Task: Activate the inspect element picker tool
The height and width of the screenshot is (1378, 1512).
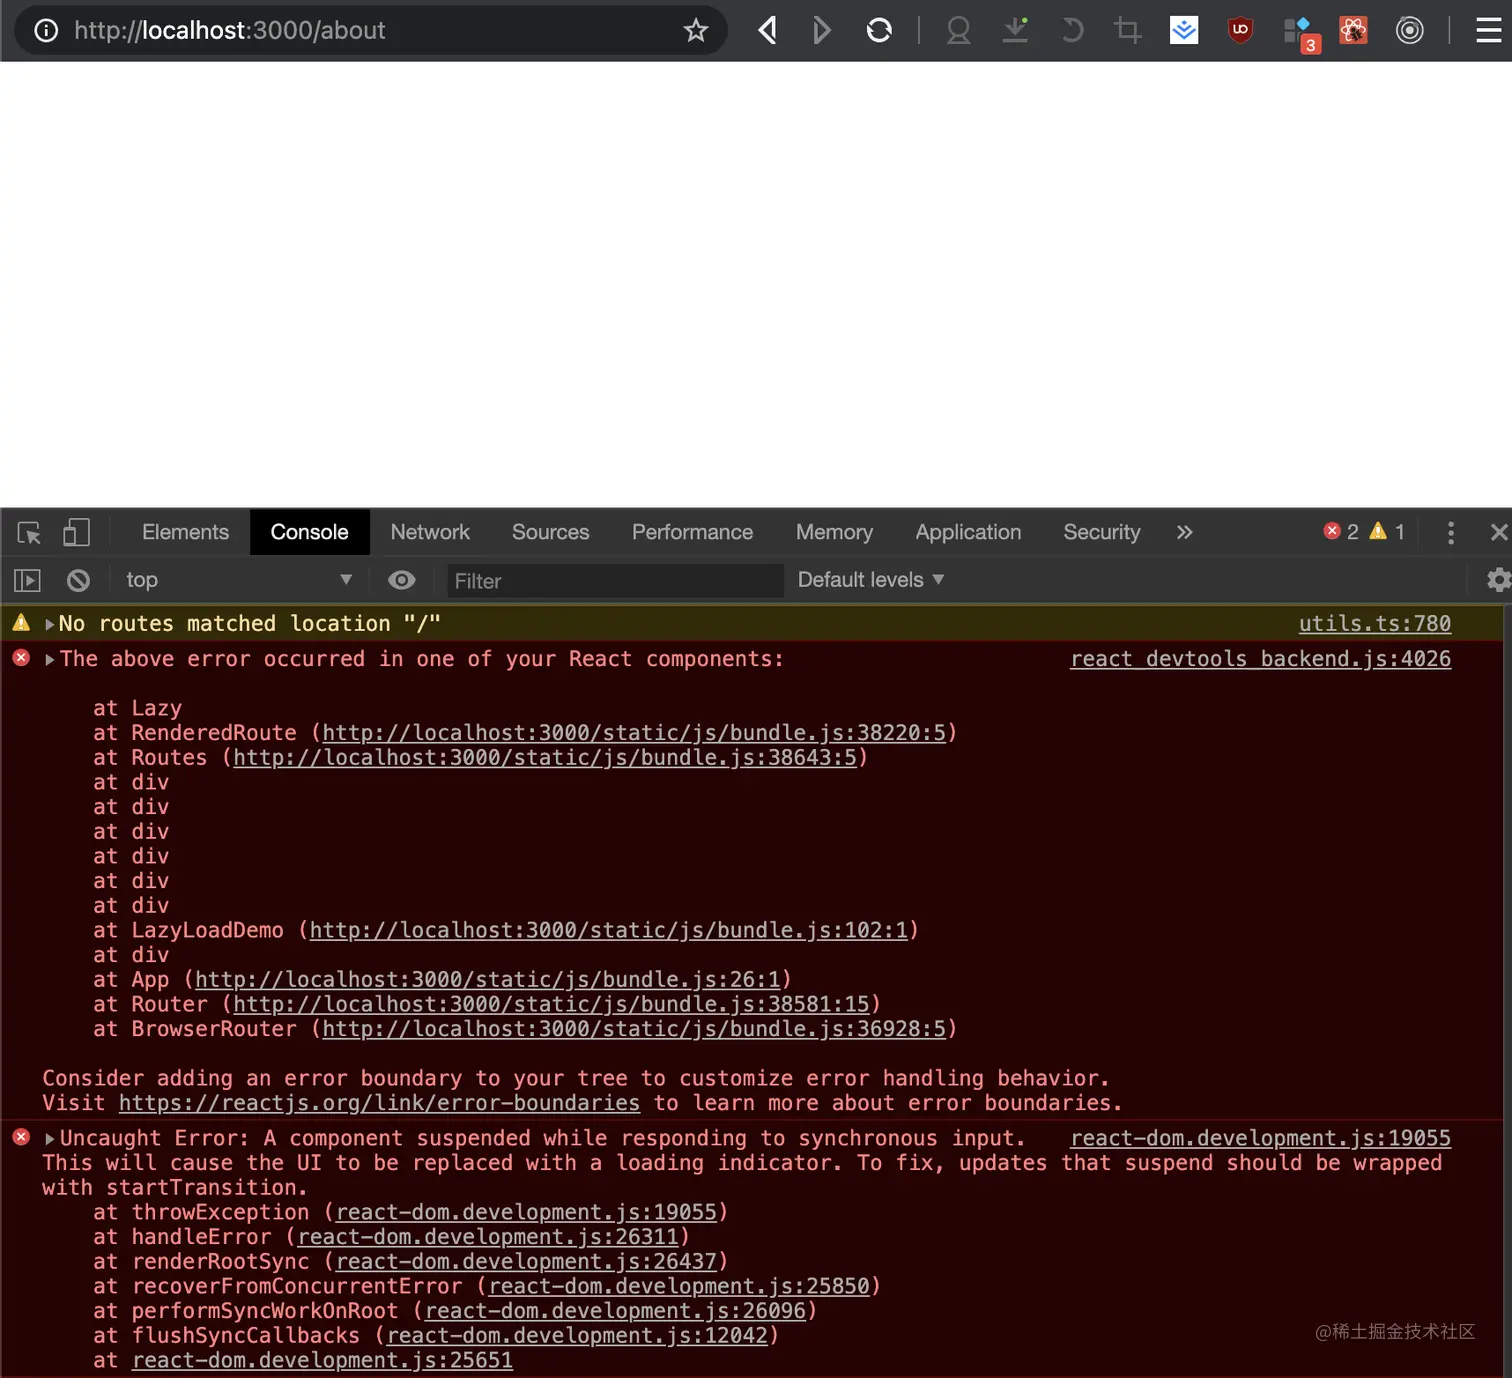Action: pos(29,532)
